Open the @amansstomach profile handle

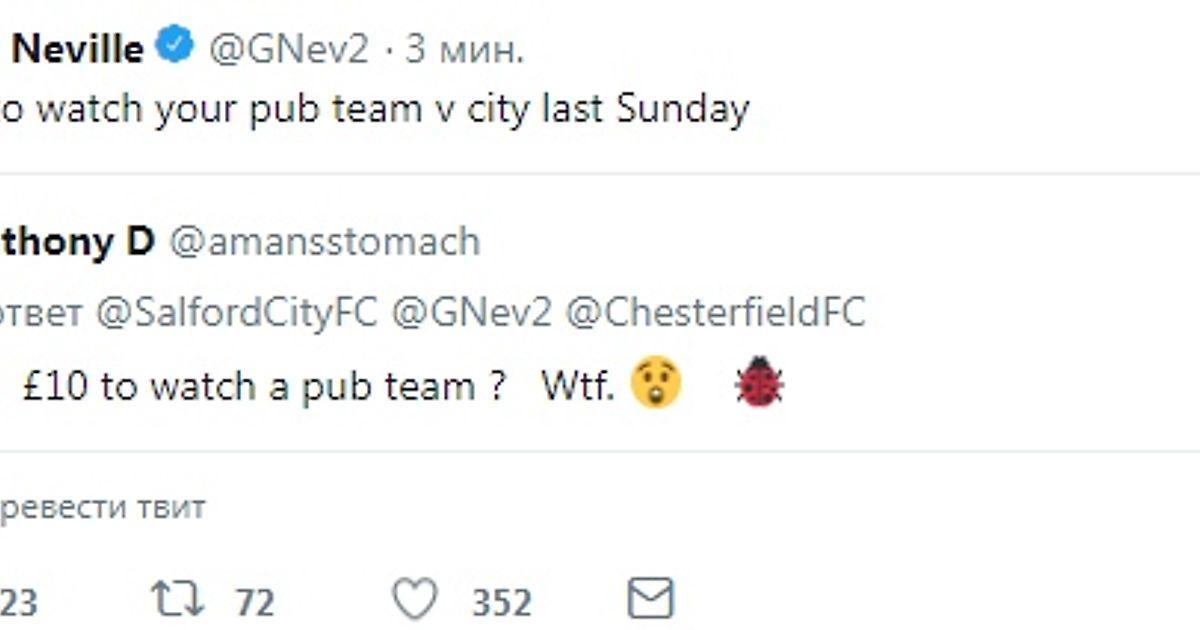(x=324, y=241)
